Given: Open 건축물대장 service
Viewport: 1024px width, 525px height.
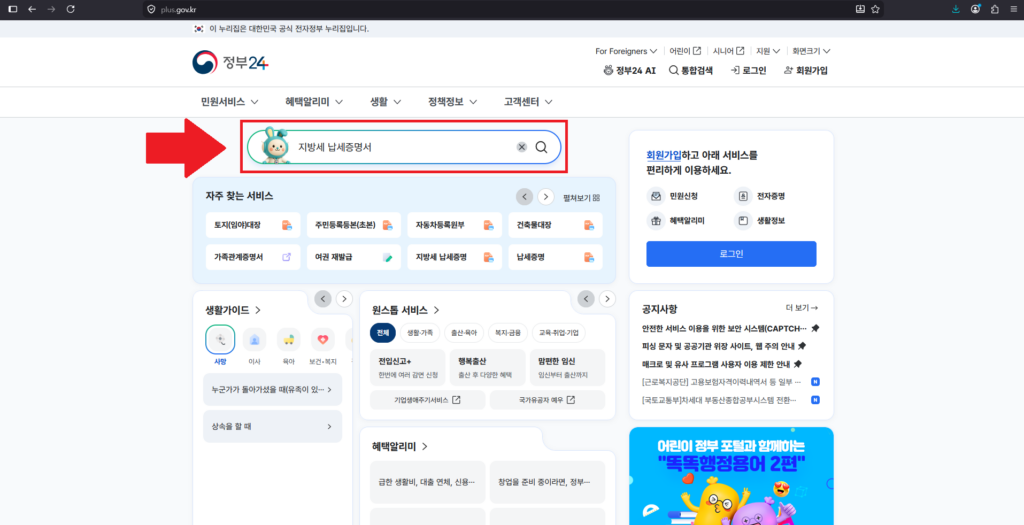Looking at the screenshot, I should [x=555, y=225].
